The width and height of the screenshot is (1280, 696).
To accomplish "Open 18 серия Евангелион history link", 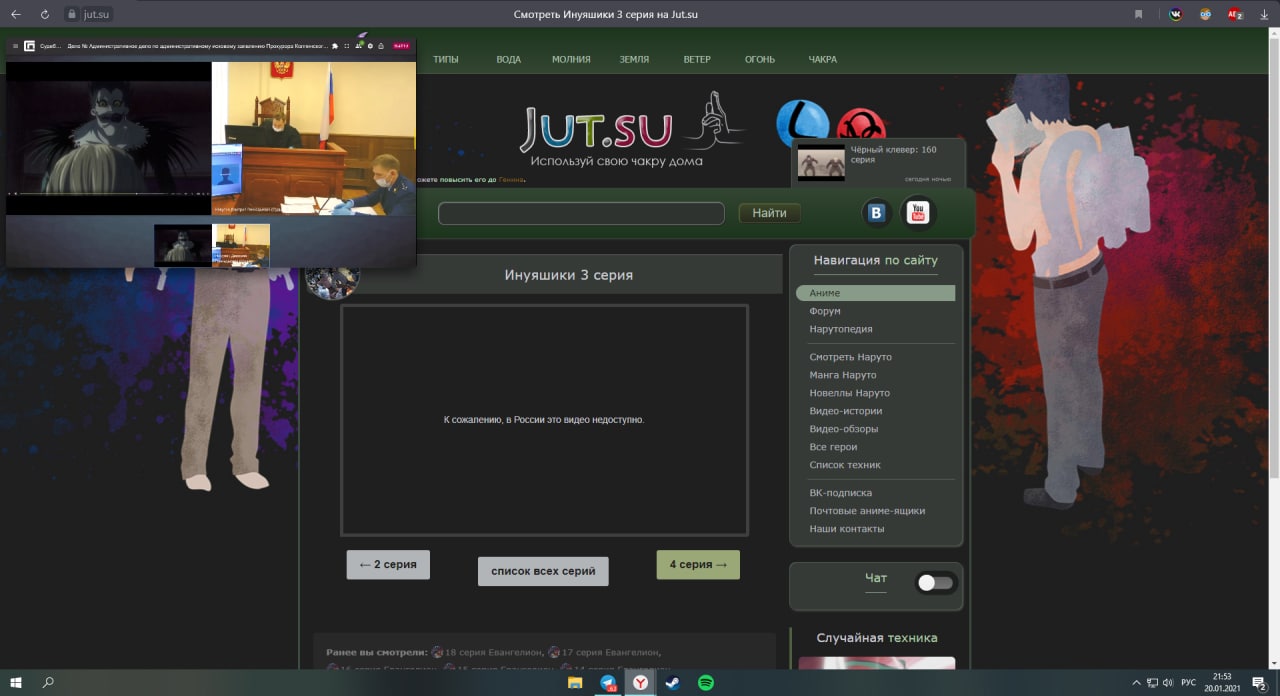I will [x=493, y=652].
